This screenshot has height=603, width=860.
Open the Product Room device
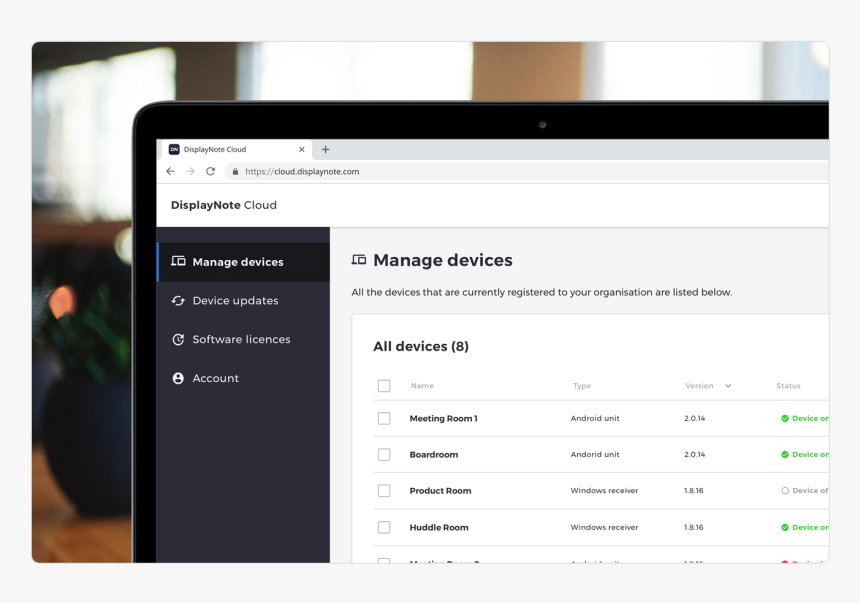pyautogui.click(x=440, y=491)
